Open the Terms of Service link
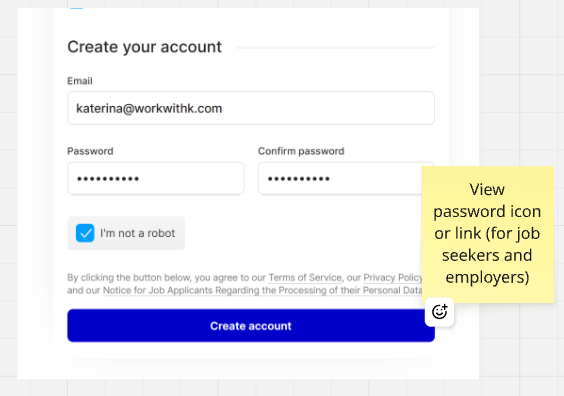This screenshot has width=564, height=396. tap(305, 278)
